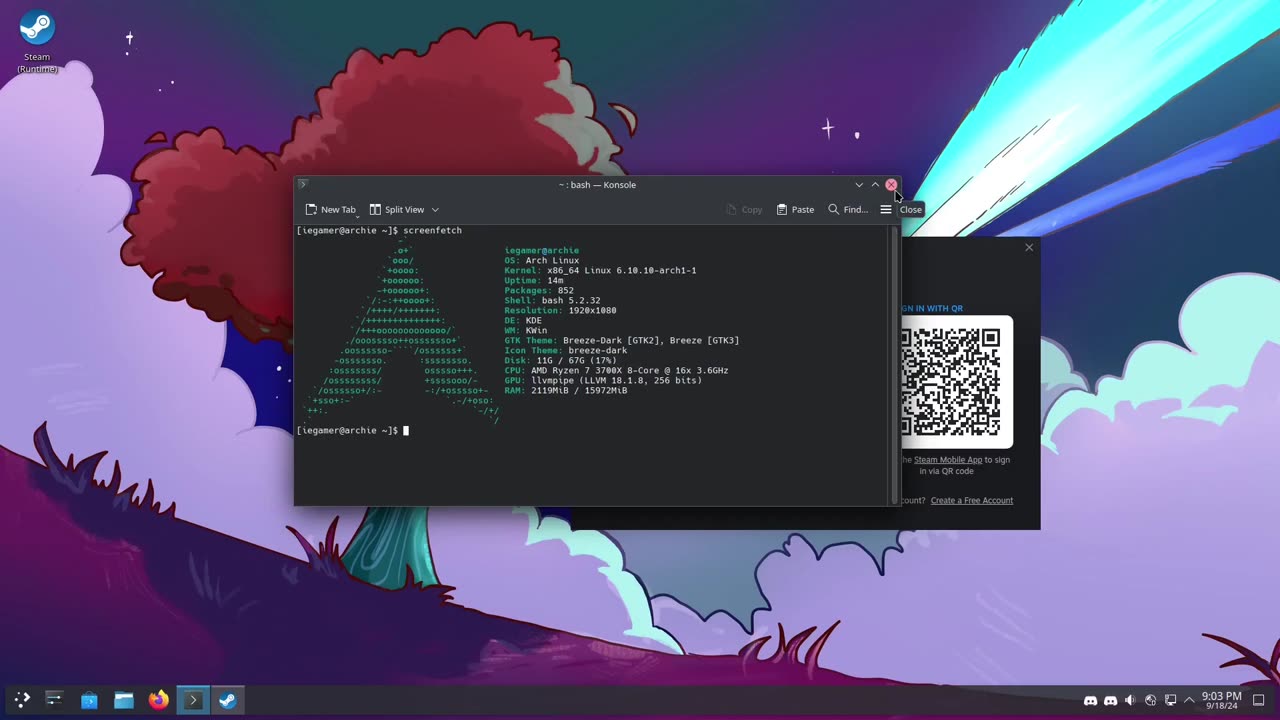Click the 'OS: Arch Linux' line
Image resolution: width=1280 pixels, height=720 pixels.
[x=542, y=260]
